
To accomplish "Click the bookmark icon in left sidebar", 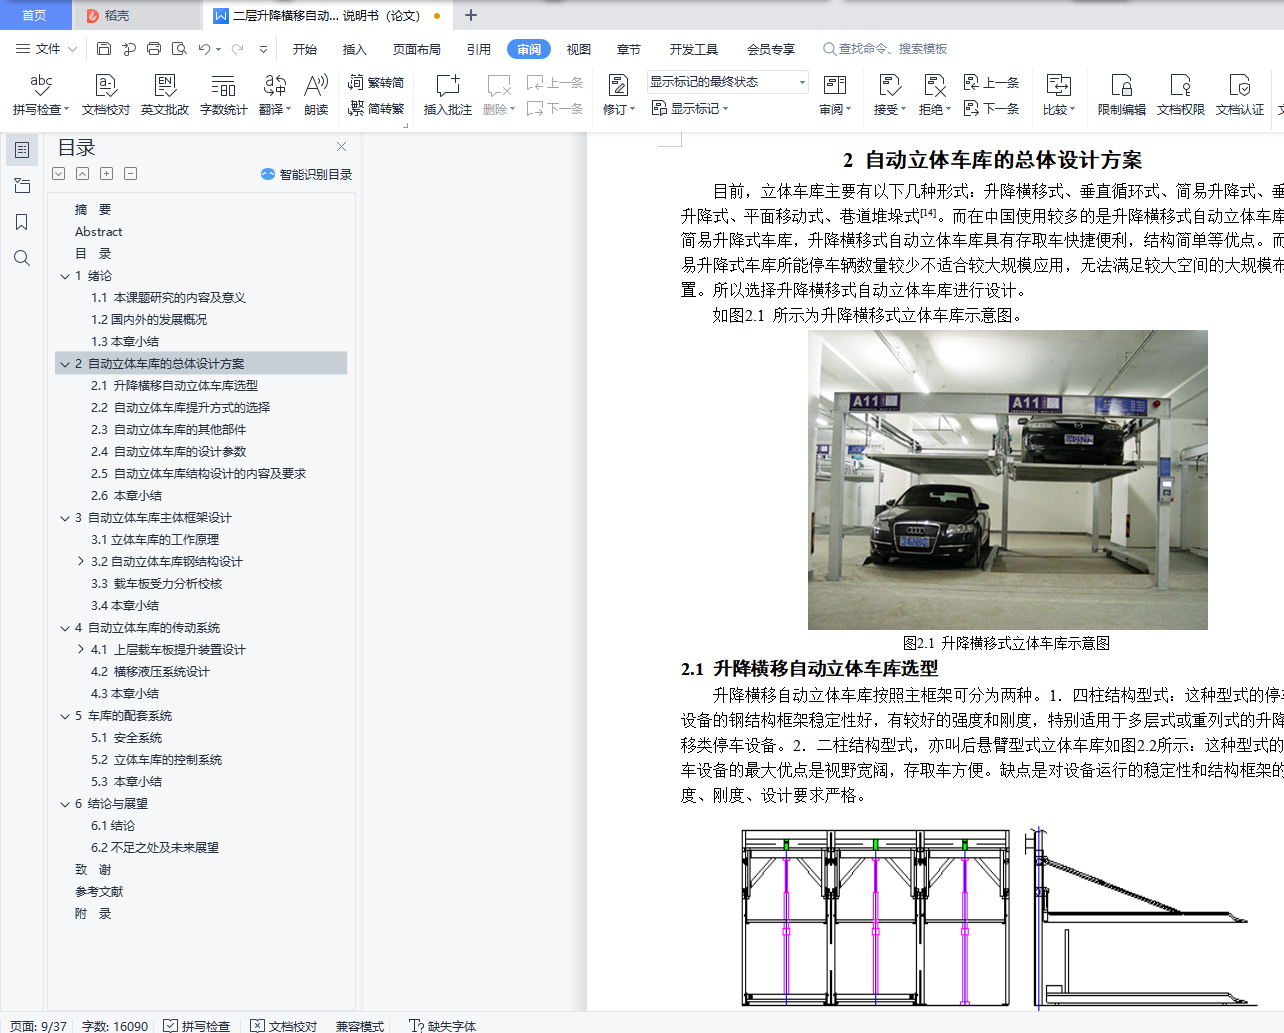I will click(x=22, y=222).
